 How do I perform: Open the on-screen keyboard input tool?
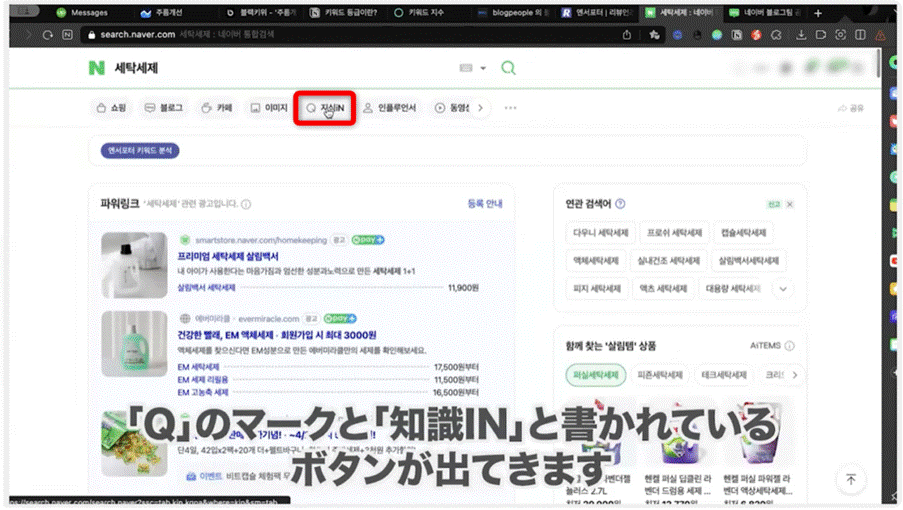(x=466, y=68)
